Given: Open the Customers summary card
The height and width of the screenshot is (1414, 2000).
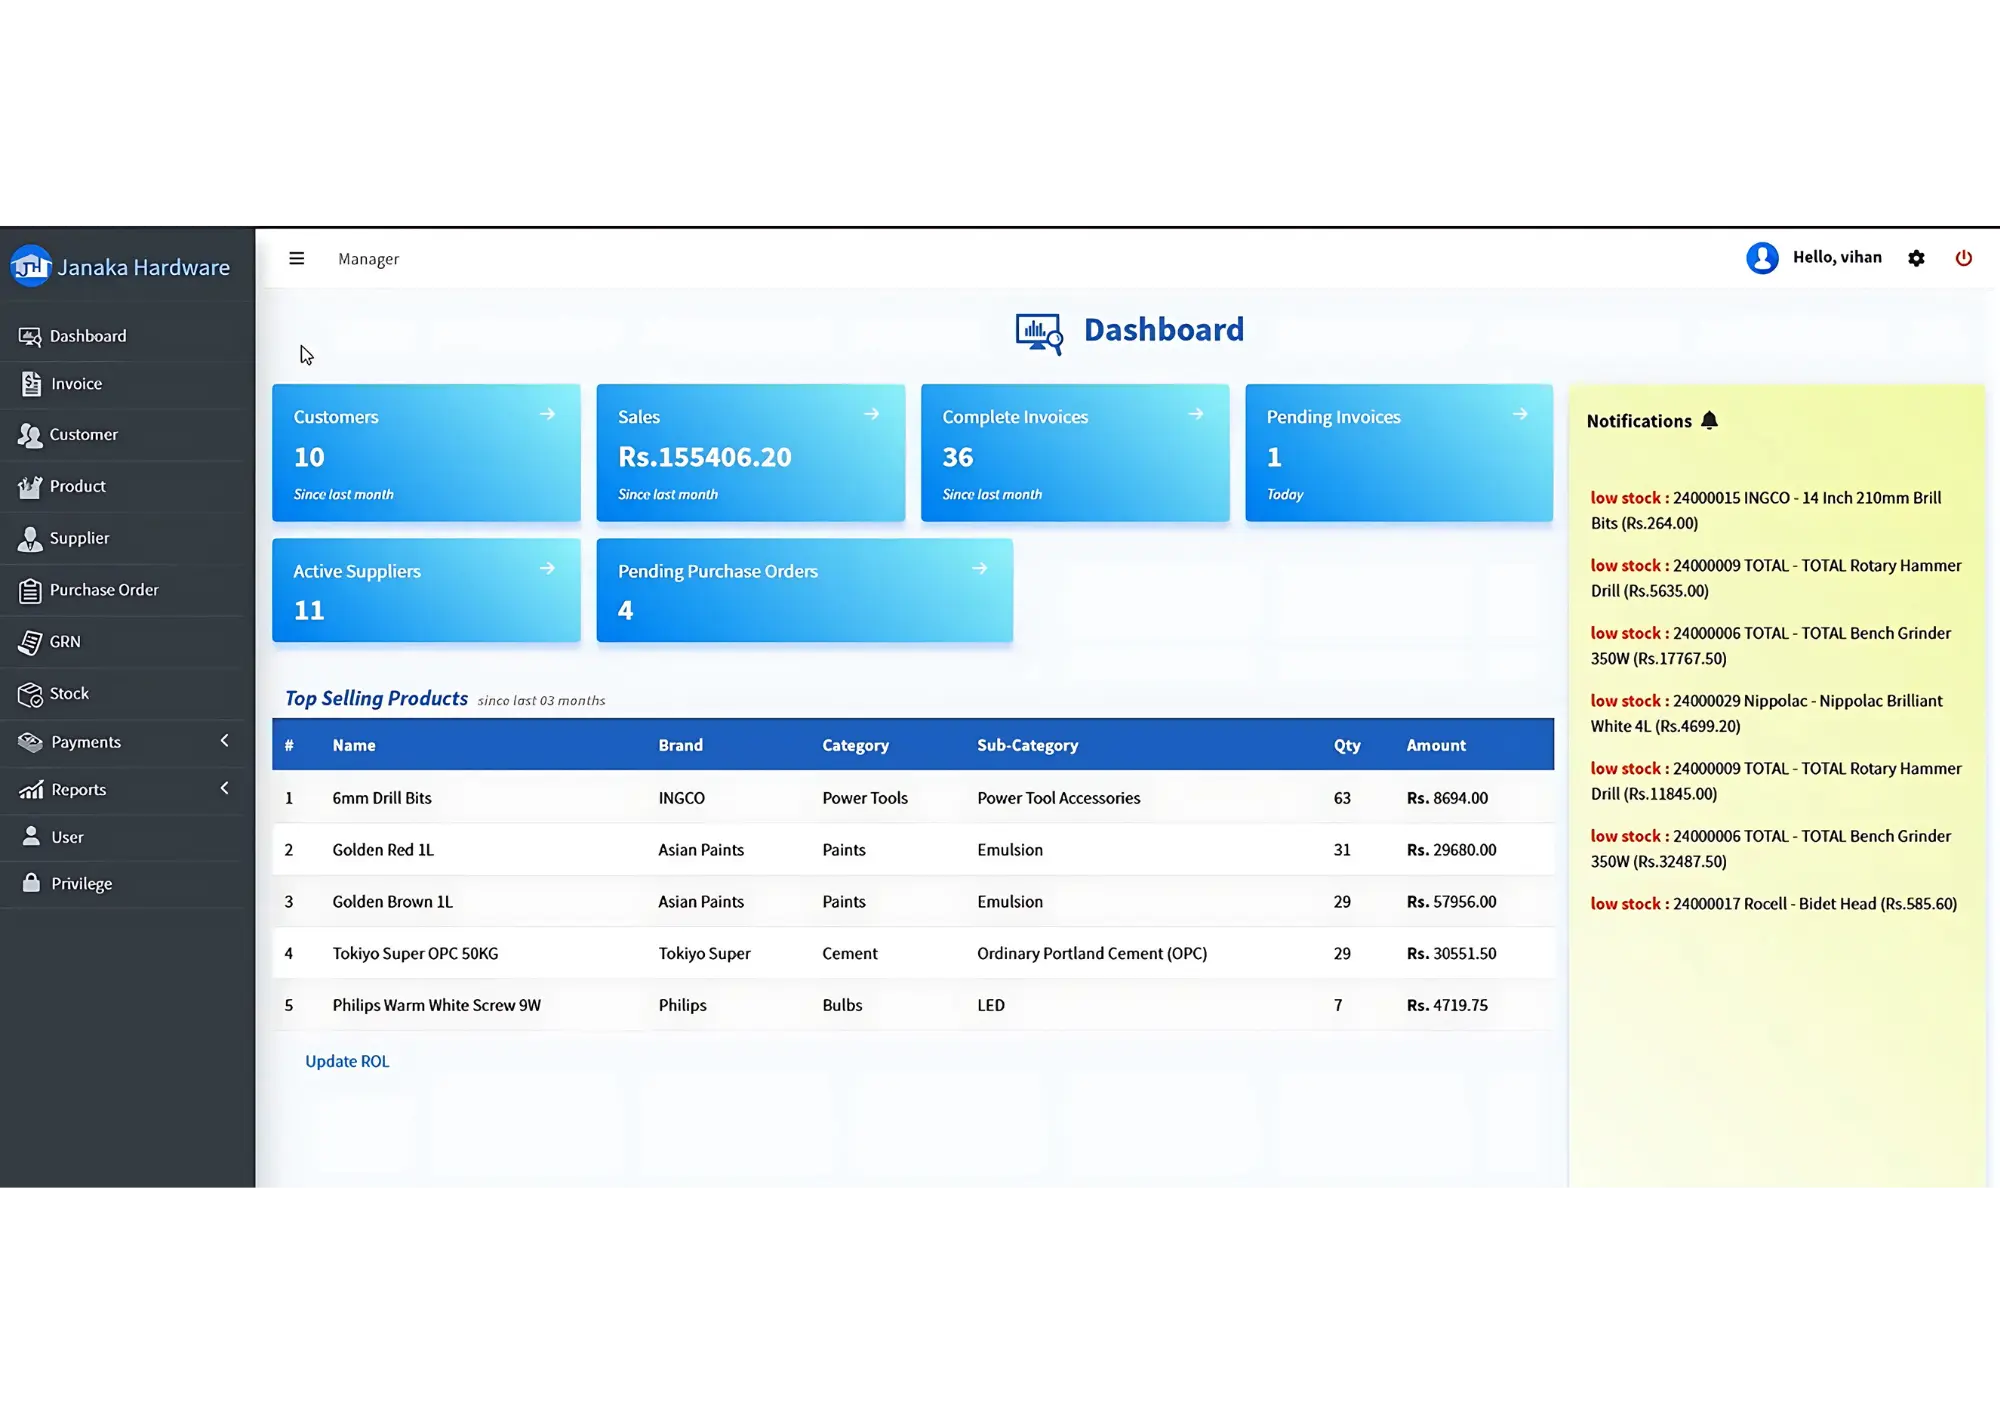Looking at the screenshot, I should pos(426,452).
